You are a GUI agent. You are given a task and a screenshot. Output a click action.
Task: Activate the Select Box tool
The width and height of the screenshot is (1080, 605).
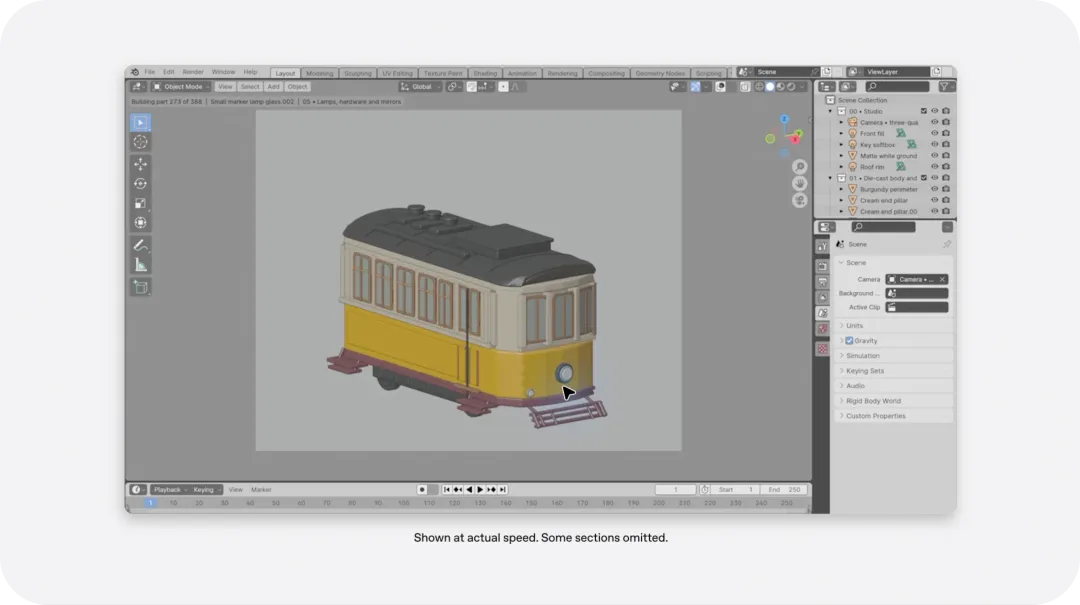(x=141, y=123)
